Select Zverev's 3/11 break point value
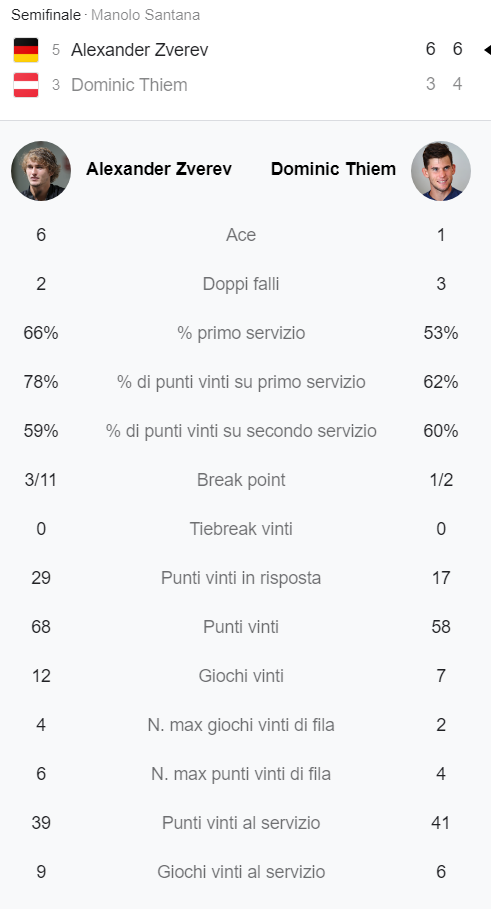The image size is (491, 909). point(41,480)
